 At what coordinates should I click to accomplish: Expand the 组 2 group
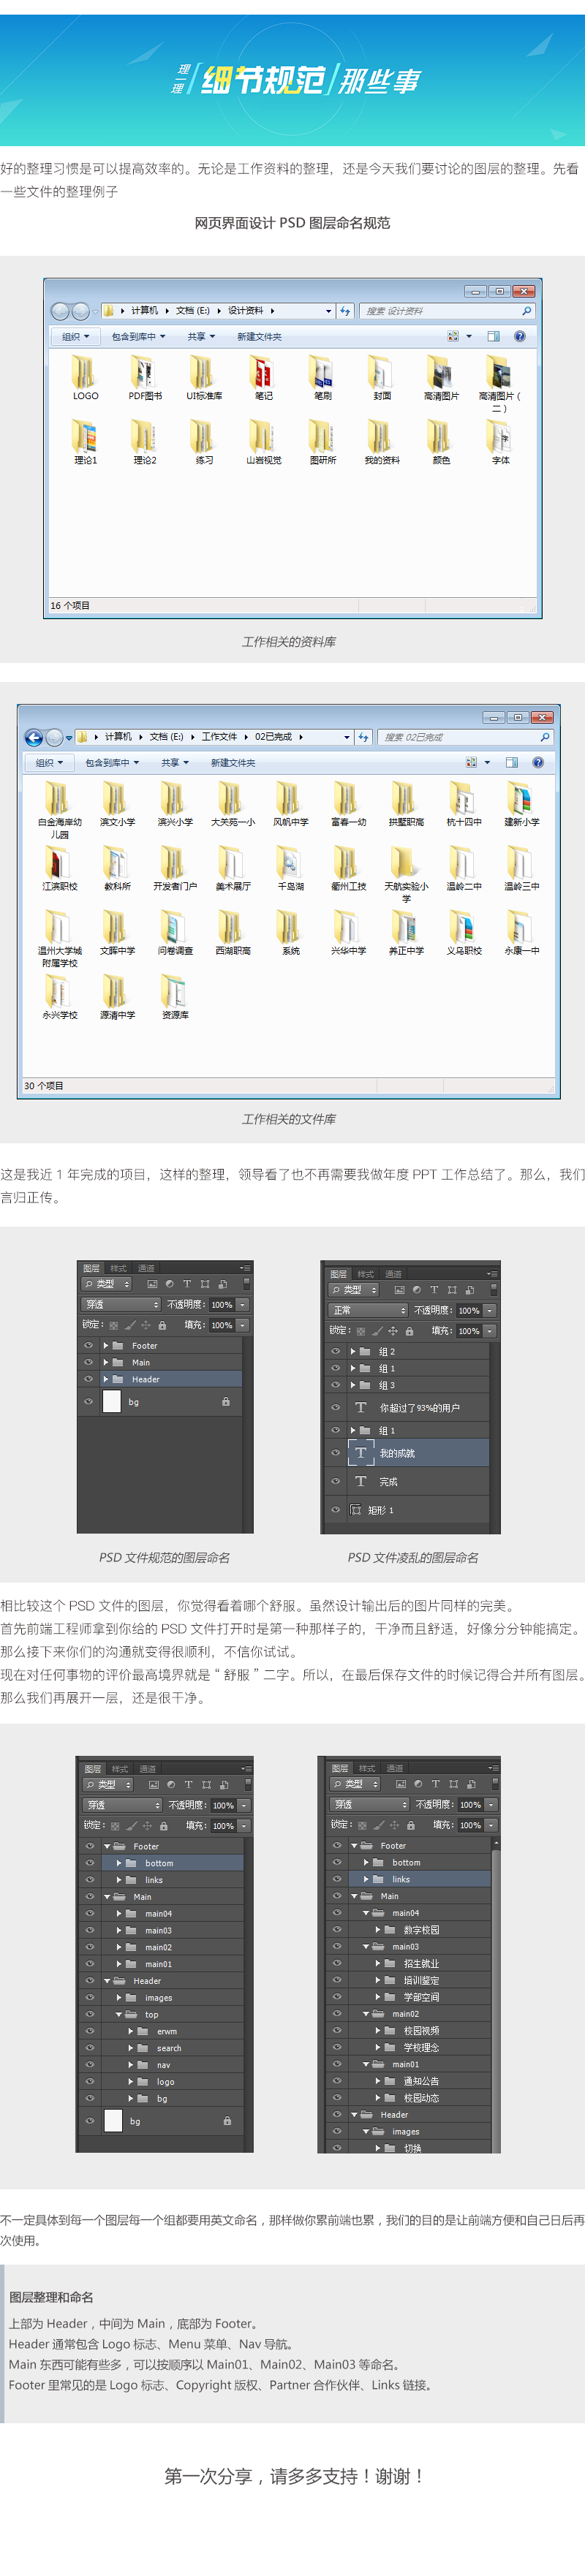pyautogui.click(x=352, y=1352)
